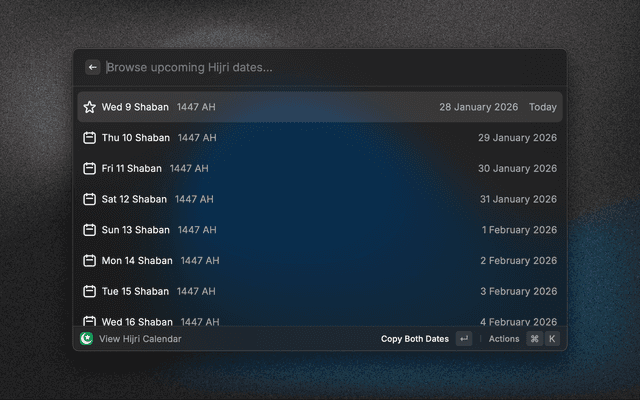The height and width of the screenshot is (400, 640).
Task: Click the star icon for Wed 9 Shaban
Action: point(89,107)
